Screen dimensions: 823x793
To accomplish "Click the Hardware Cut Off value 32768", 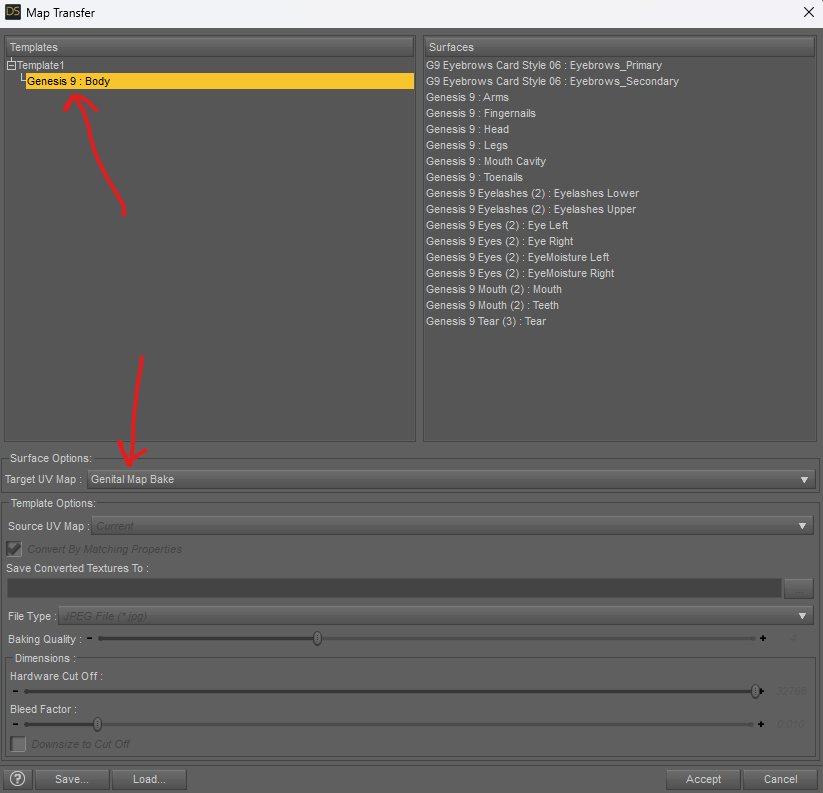I will coord(792,691).
